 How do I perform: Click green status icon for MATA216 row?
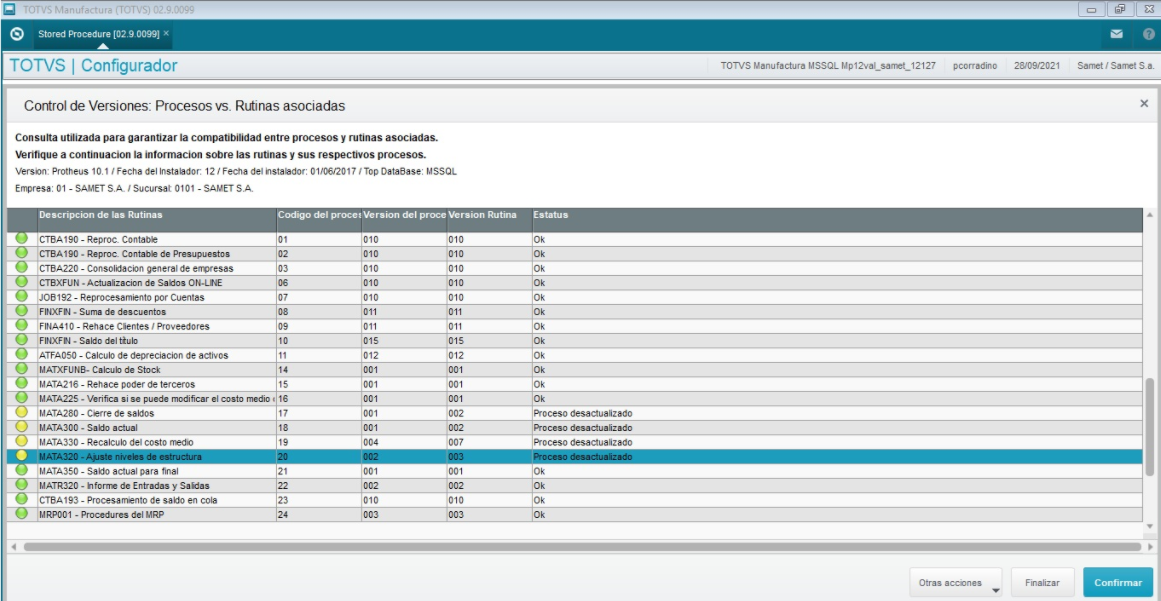pos(21,383)
